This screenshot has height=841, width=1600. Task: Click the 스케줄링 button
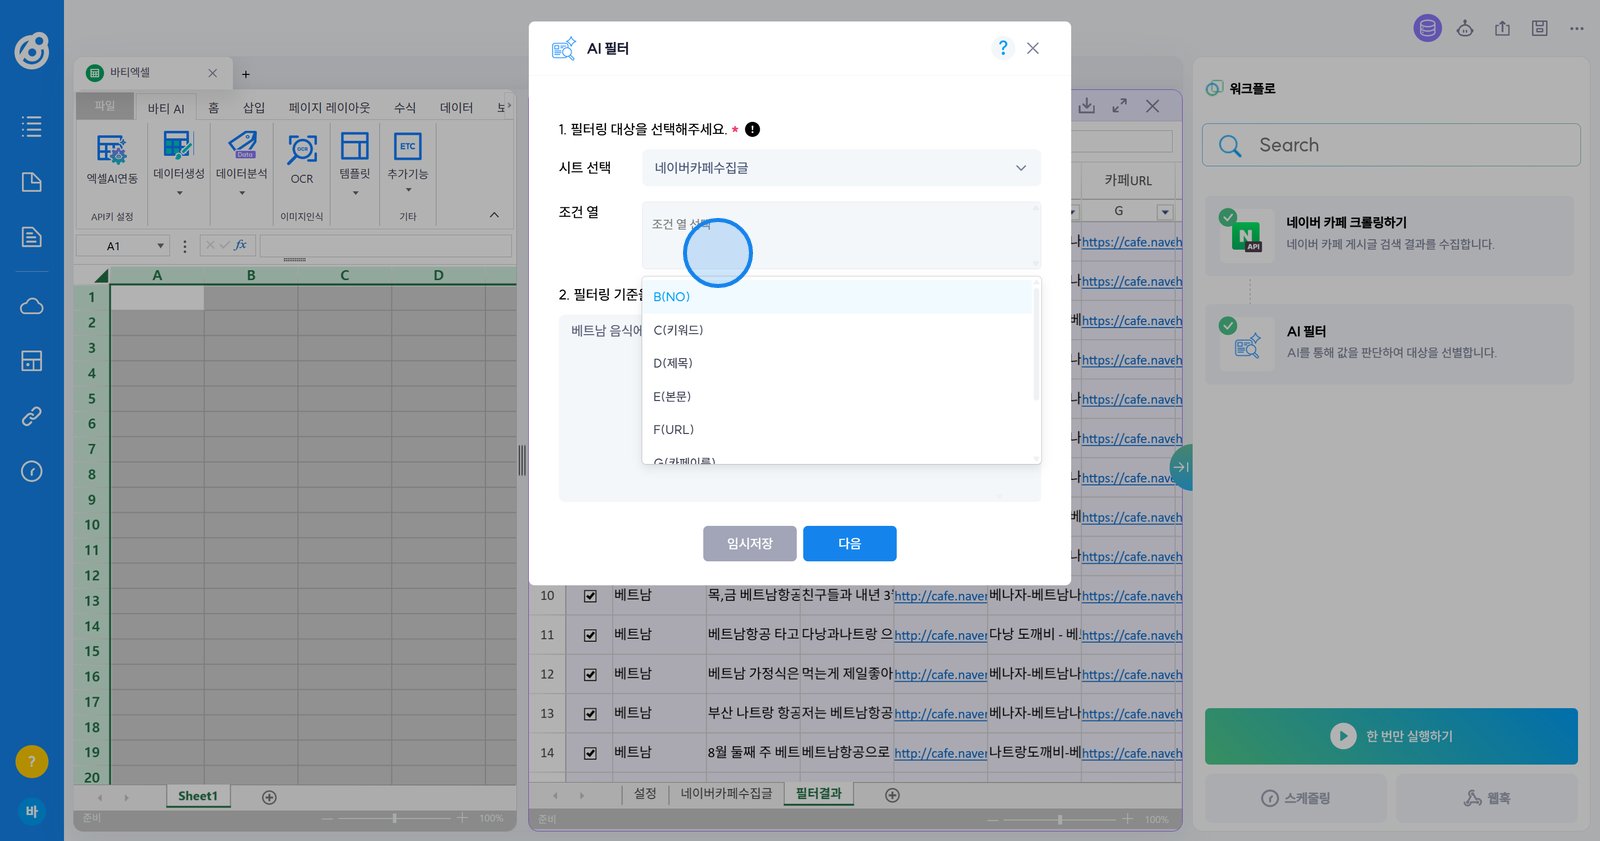coord(1296,798)
